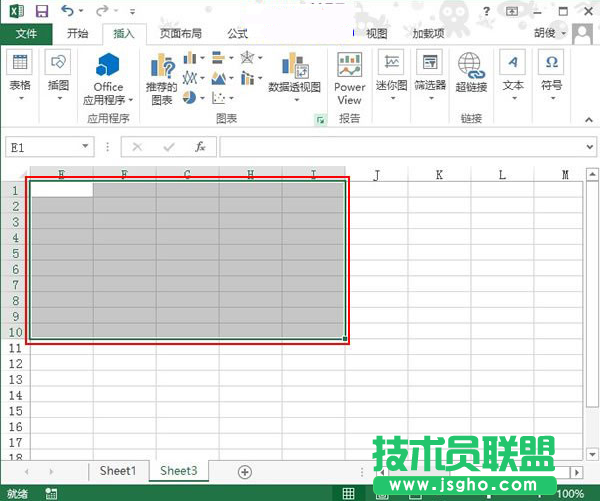
Task: Insert a scatter chart
Action: [x=218, y=98]
